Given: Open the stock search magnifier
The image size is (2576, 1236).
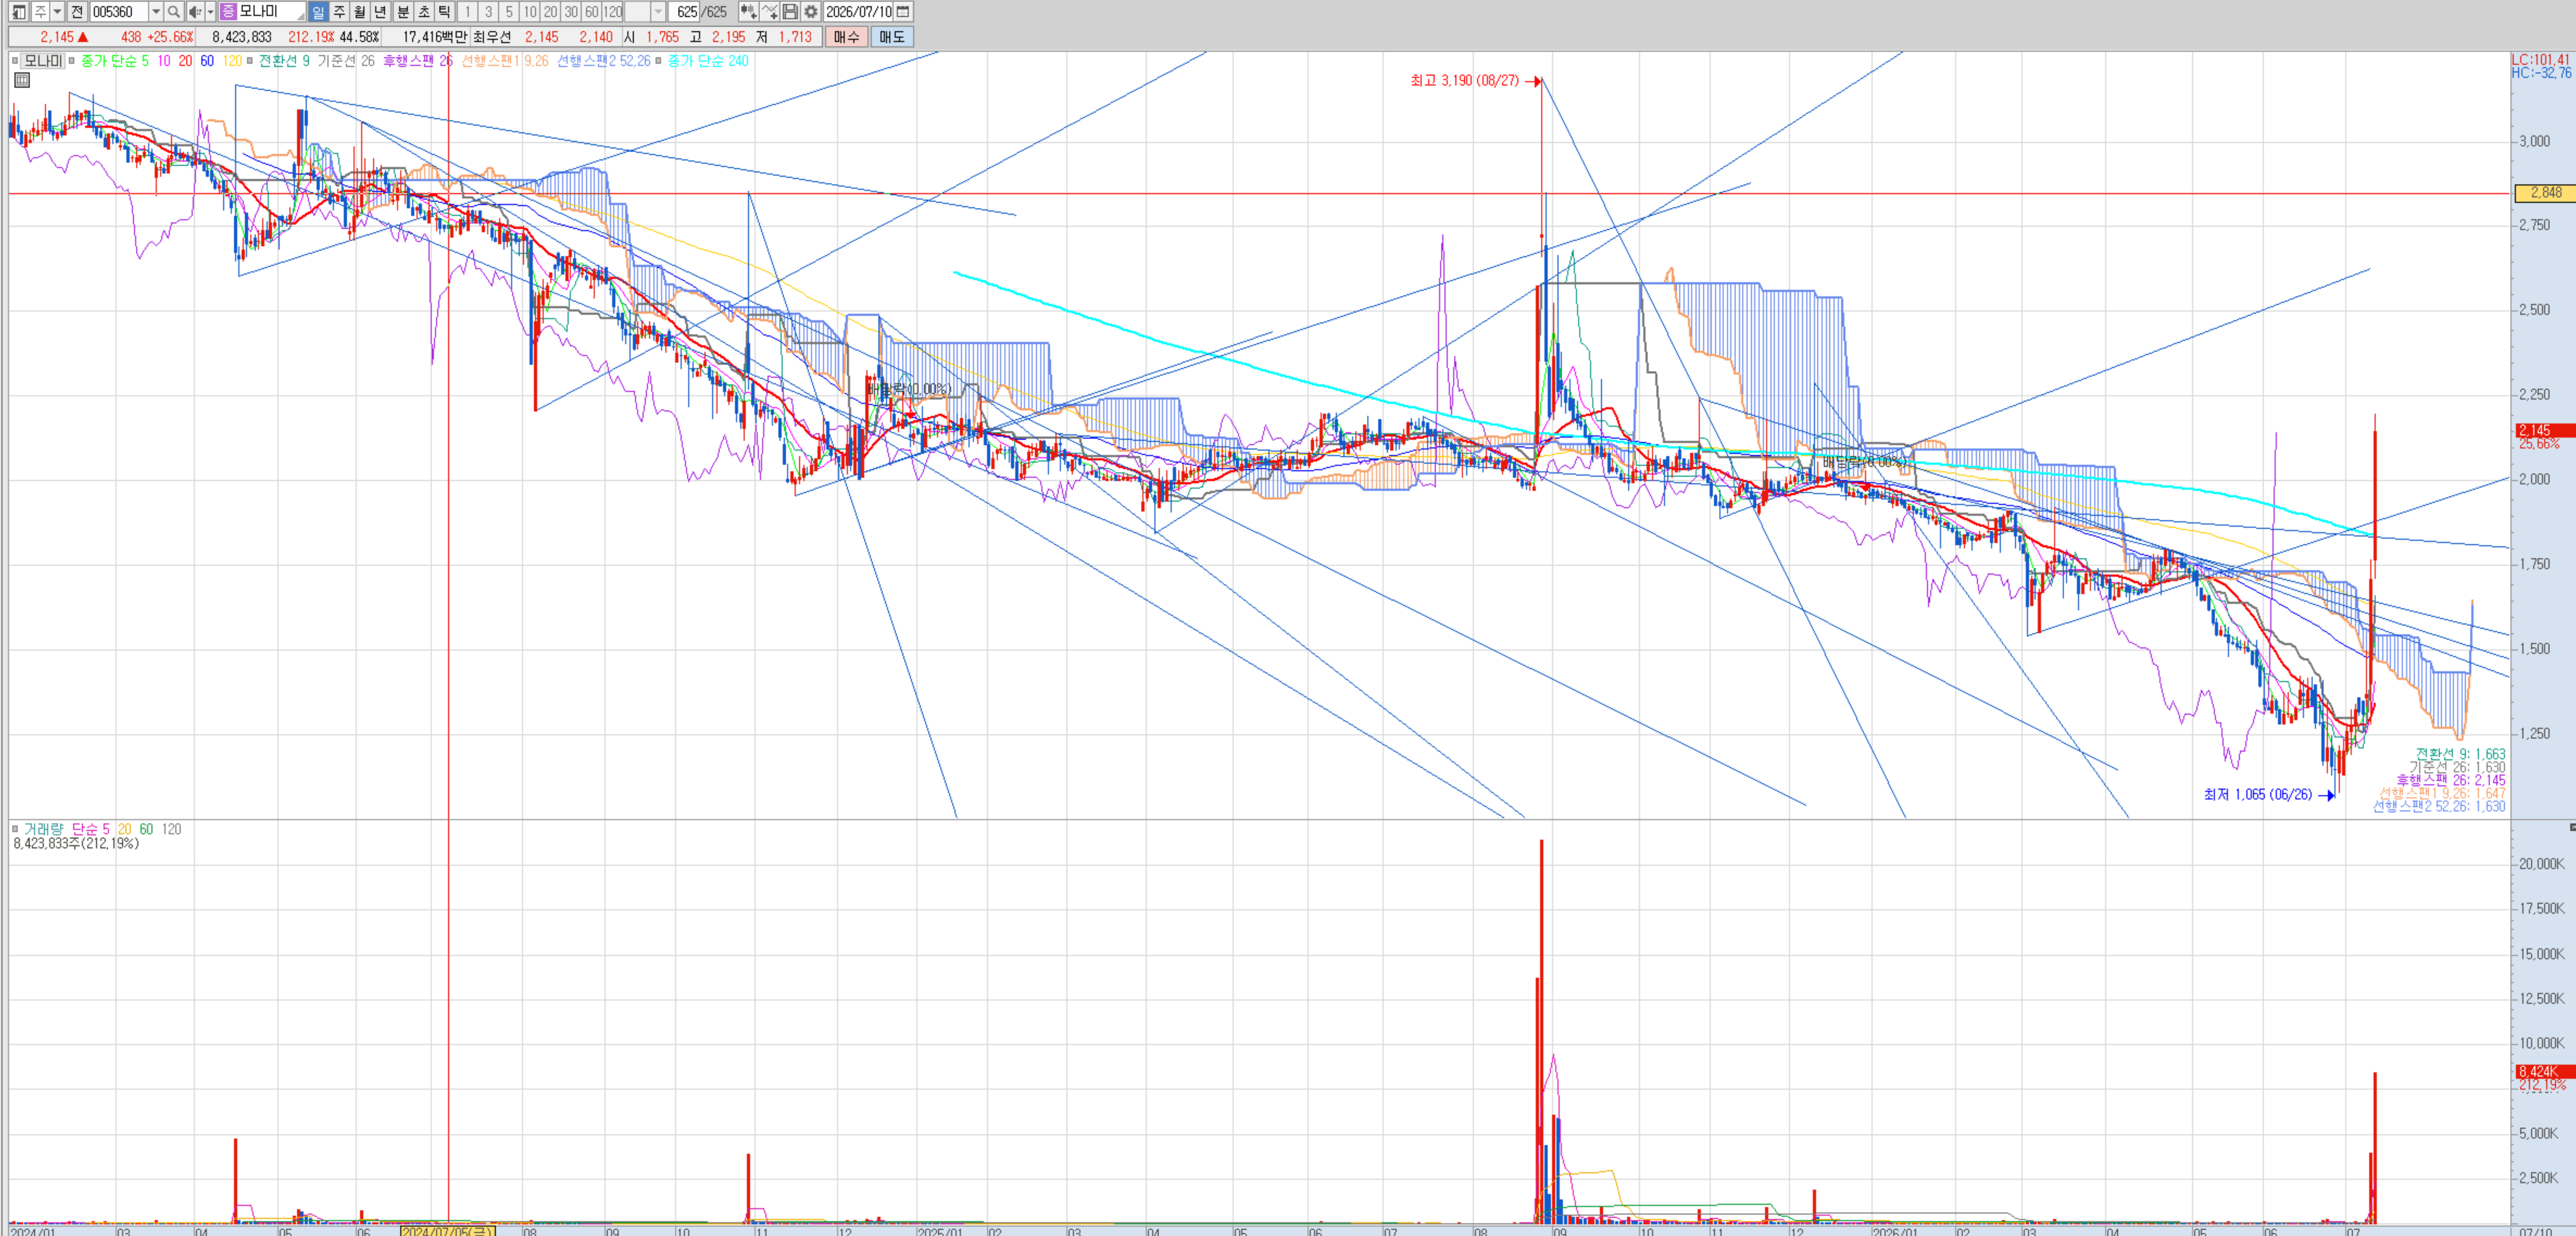Looking at the screenshot, I should (173, 12).
